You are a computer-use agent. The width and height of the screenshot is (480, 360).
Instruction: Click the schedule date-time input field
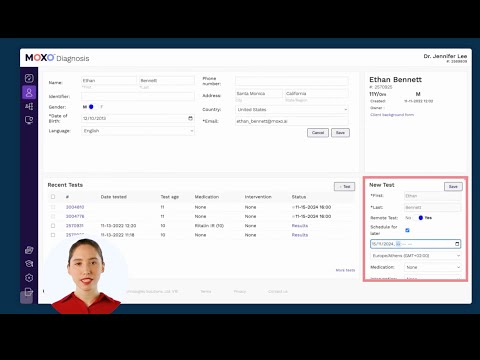point(416,244)
